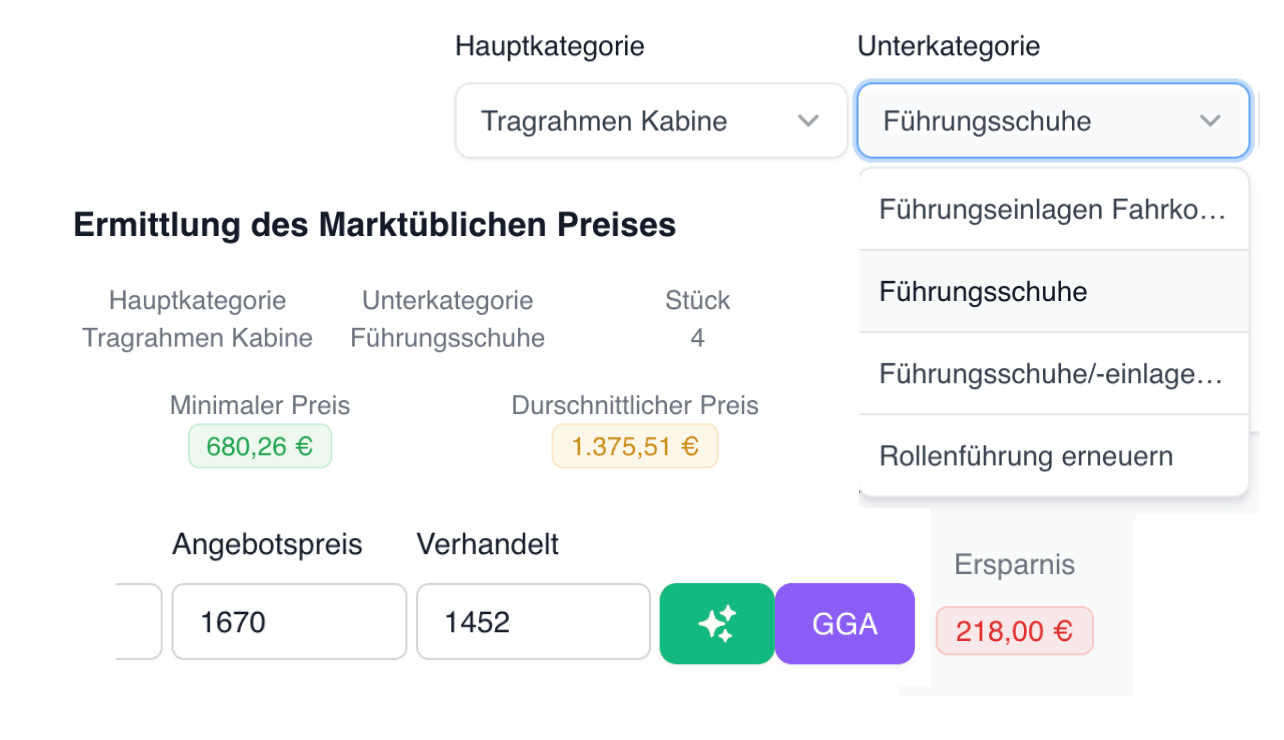Viewport: 1284px width, 740px height.
Task: Collapse the Unterkategorie Führungsschuhe dropdown
Action: [1052, 121]
